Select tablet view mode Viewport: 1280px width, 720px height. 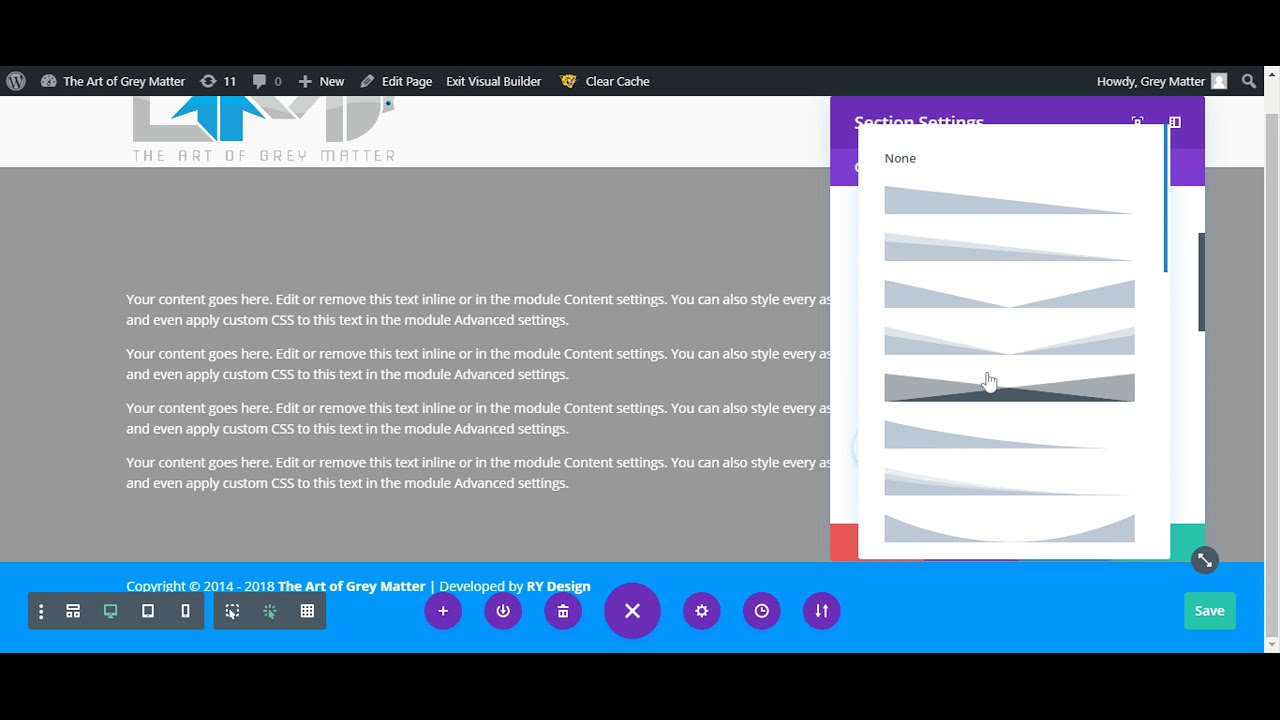tap(148, 611)
